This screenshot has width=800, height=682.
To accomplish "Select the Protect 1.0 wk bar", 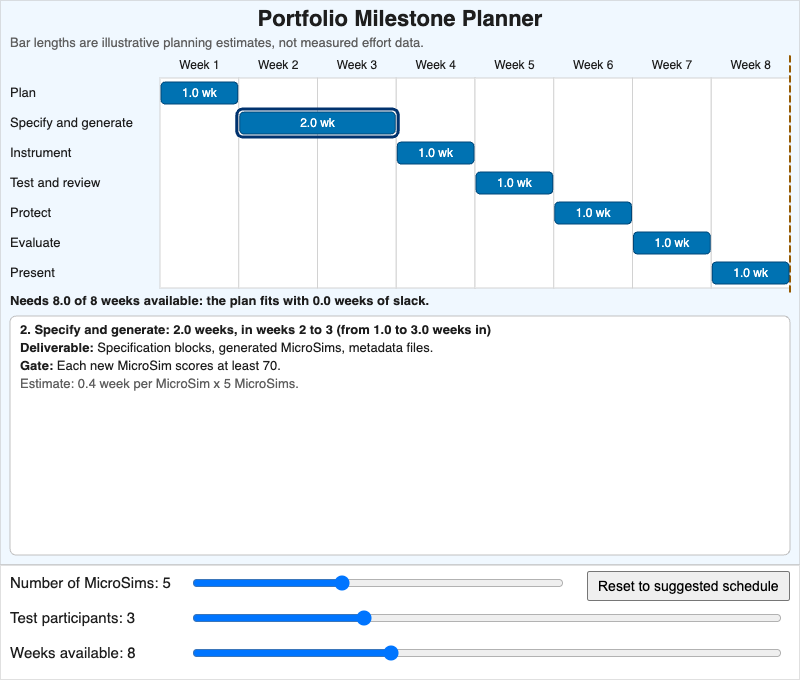I will coord(593,213).
